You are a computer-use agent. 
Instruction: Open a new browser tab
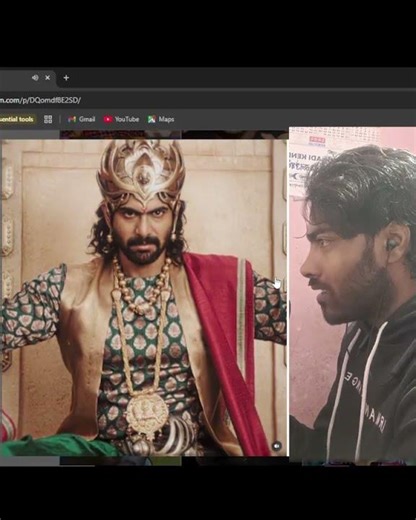pos(66,78)
